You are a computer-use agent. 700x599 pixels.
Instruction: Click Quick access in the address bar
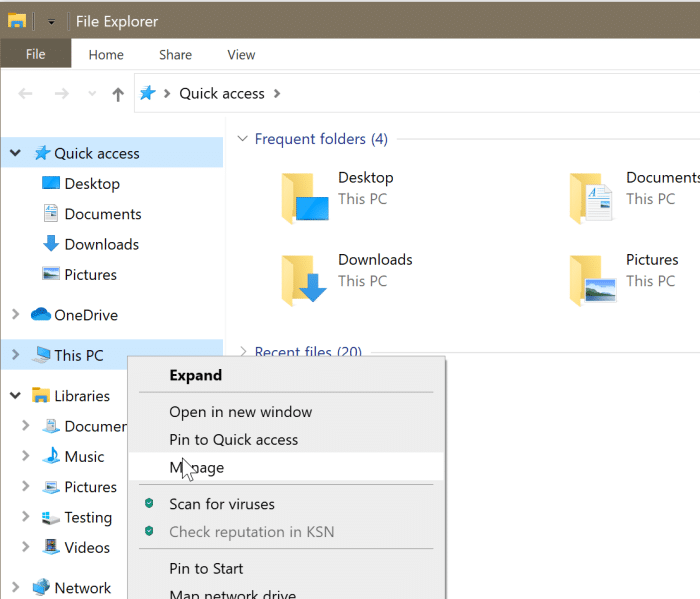222,94
